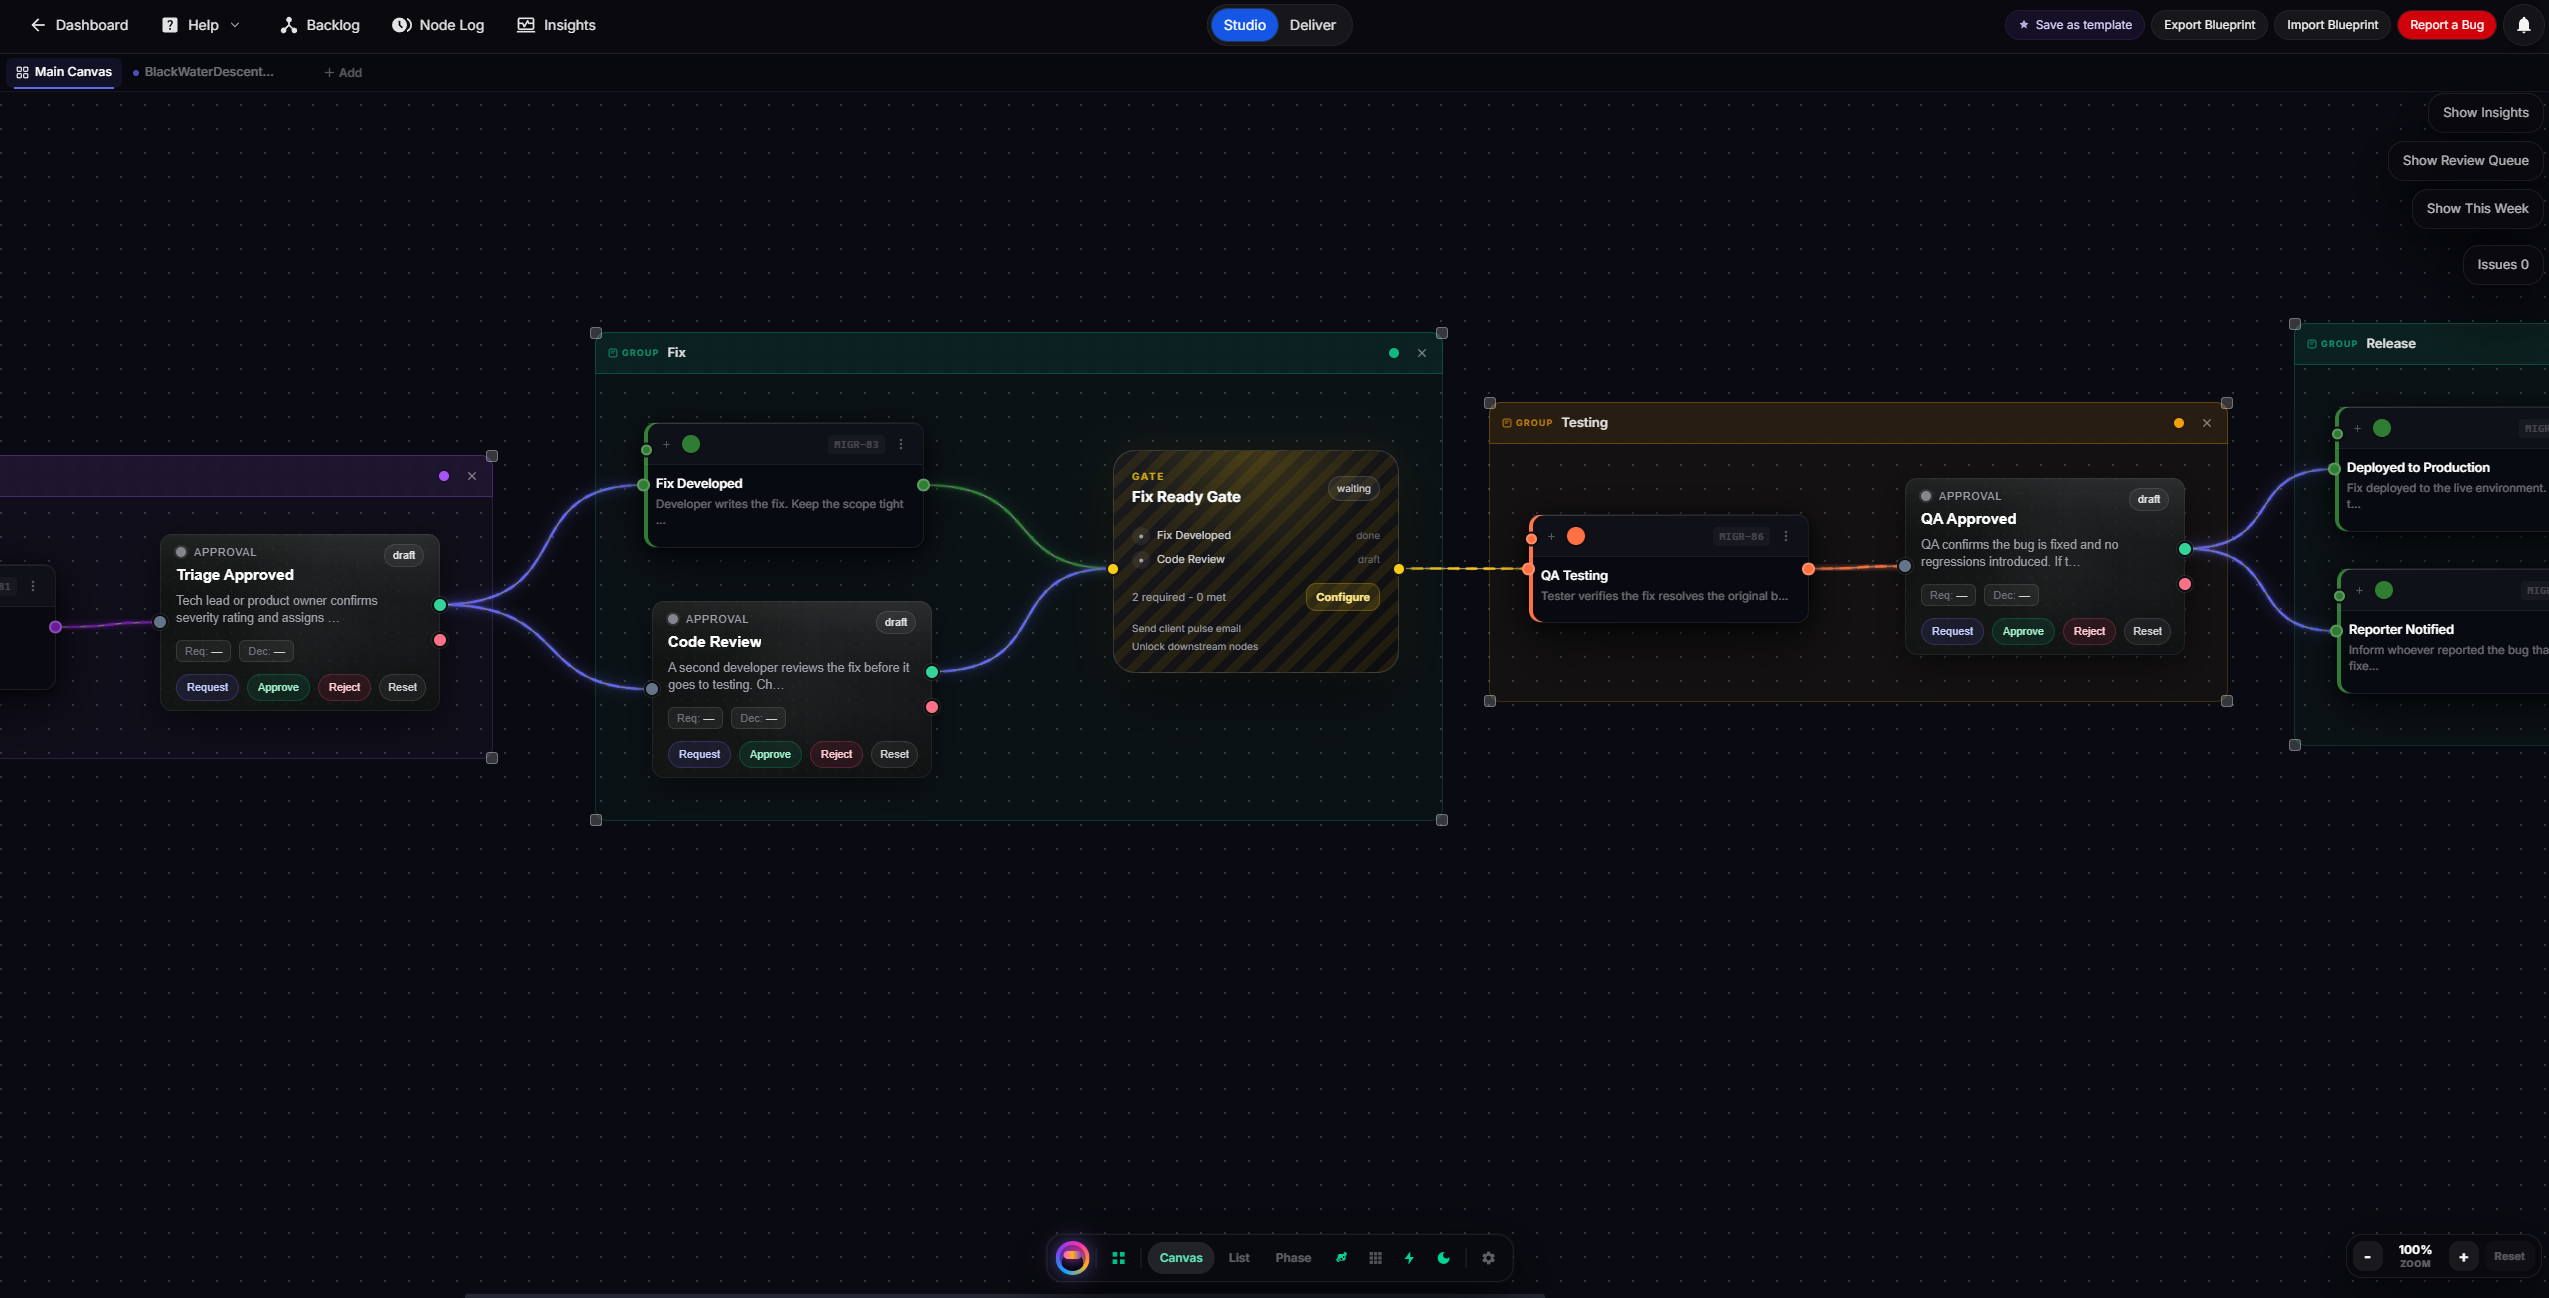The height and width of the screenshot is (1298, 2549).
Task: Click Save as template star button
Action: pyautogui.click(x=2074, y=25)
